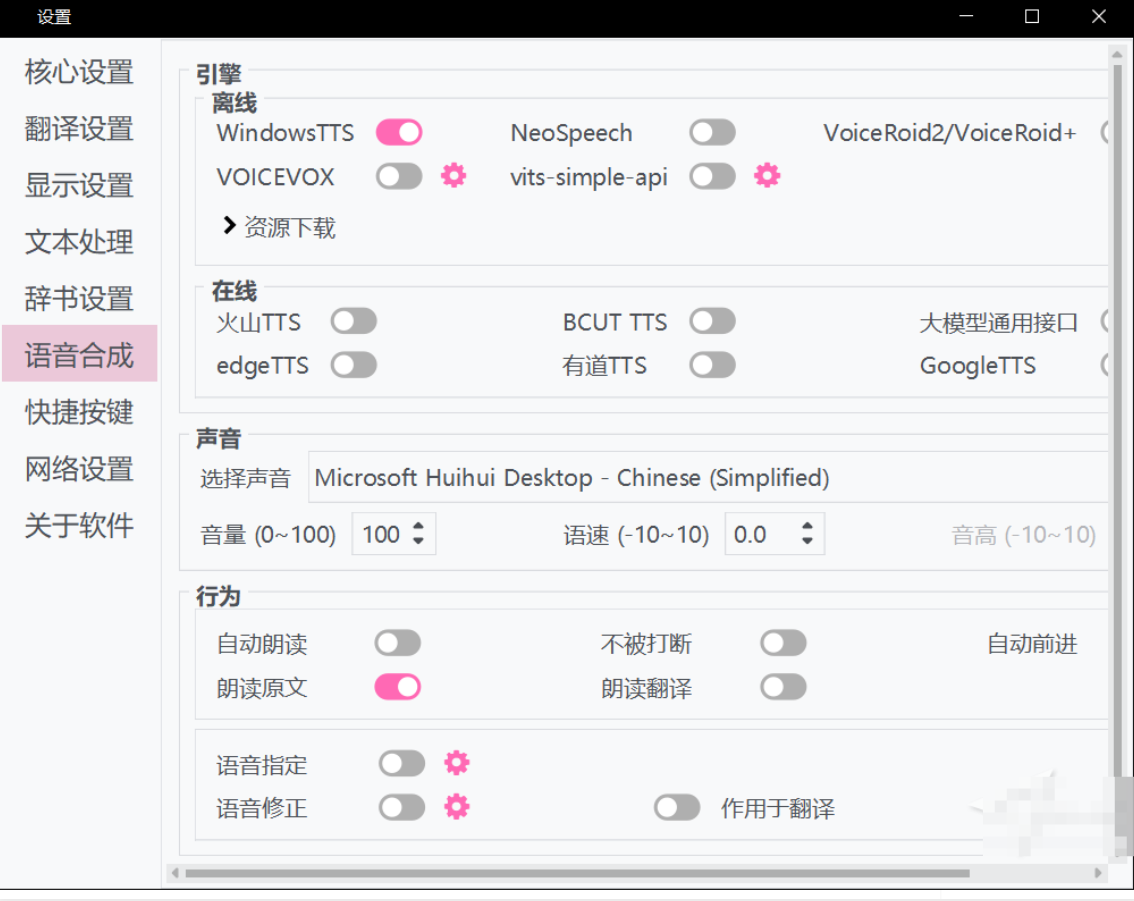
Task: Enable the 火山TTS switch
Action: click(354, 321)
